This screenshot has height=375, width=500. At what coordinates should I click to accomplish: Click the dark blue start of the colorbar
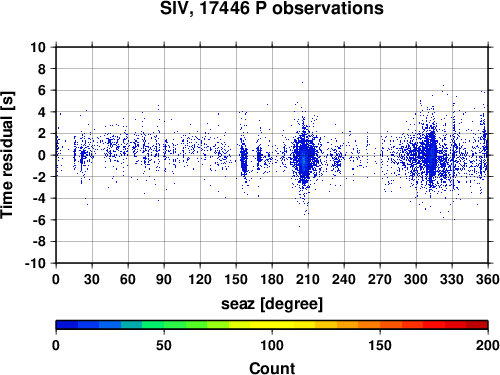[67, 325]
